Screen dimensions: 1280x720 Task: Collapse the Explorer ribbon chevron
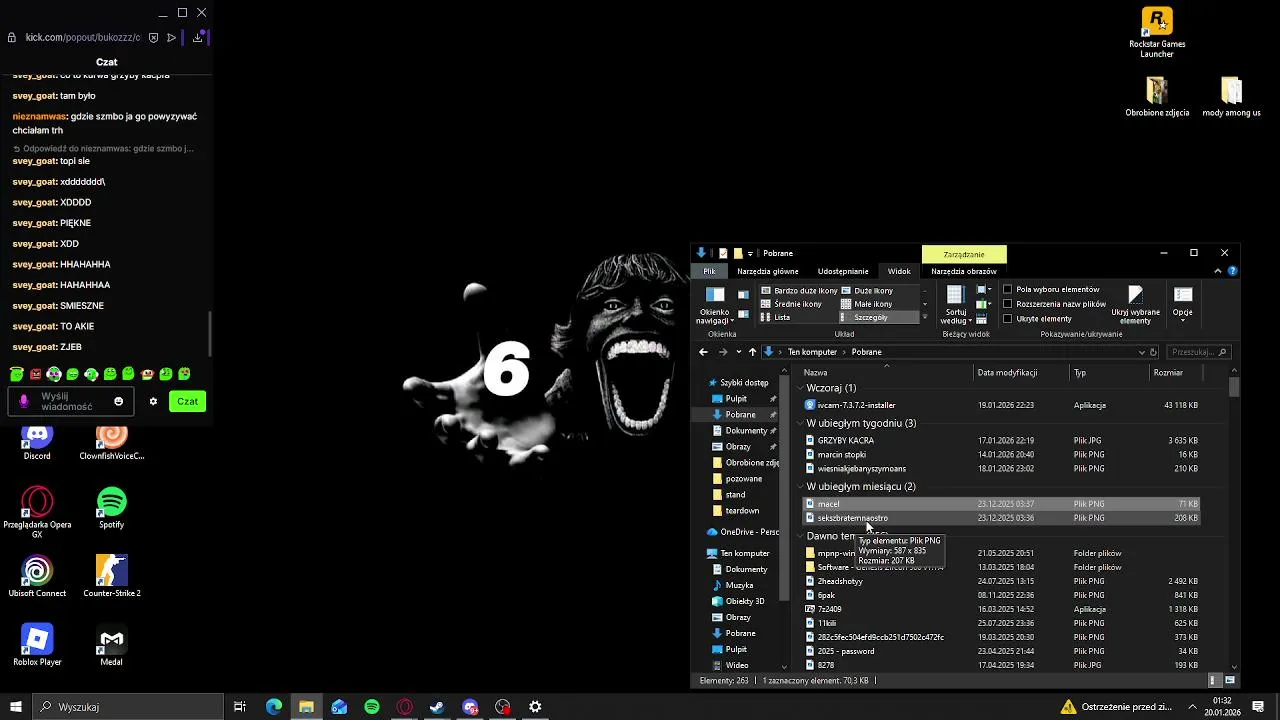click(1218, 271)
